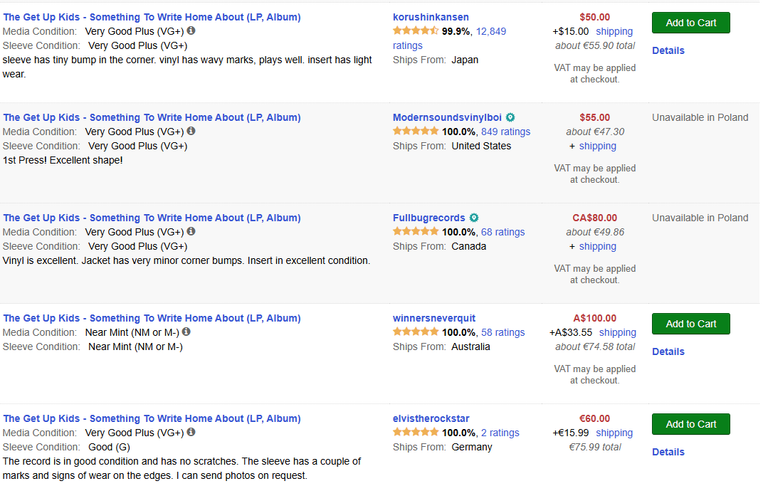Click verified badge icon beside Modernsoundsvinylboi
The height and width of the screenshot is (488, 768).
coord(510,118)
